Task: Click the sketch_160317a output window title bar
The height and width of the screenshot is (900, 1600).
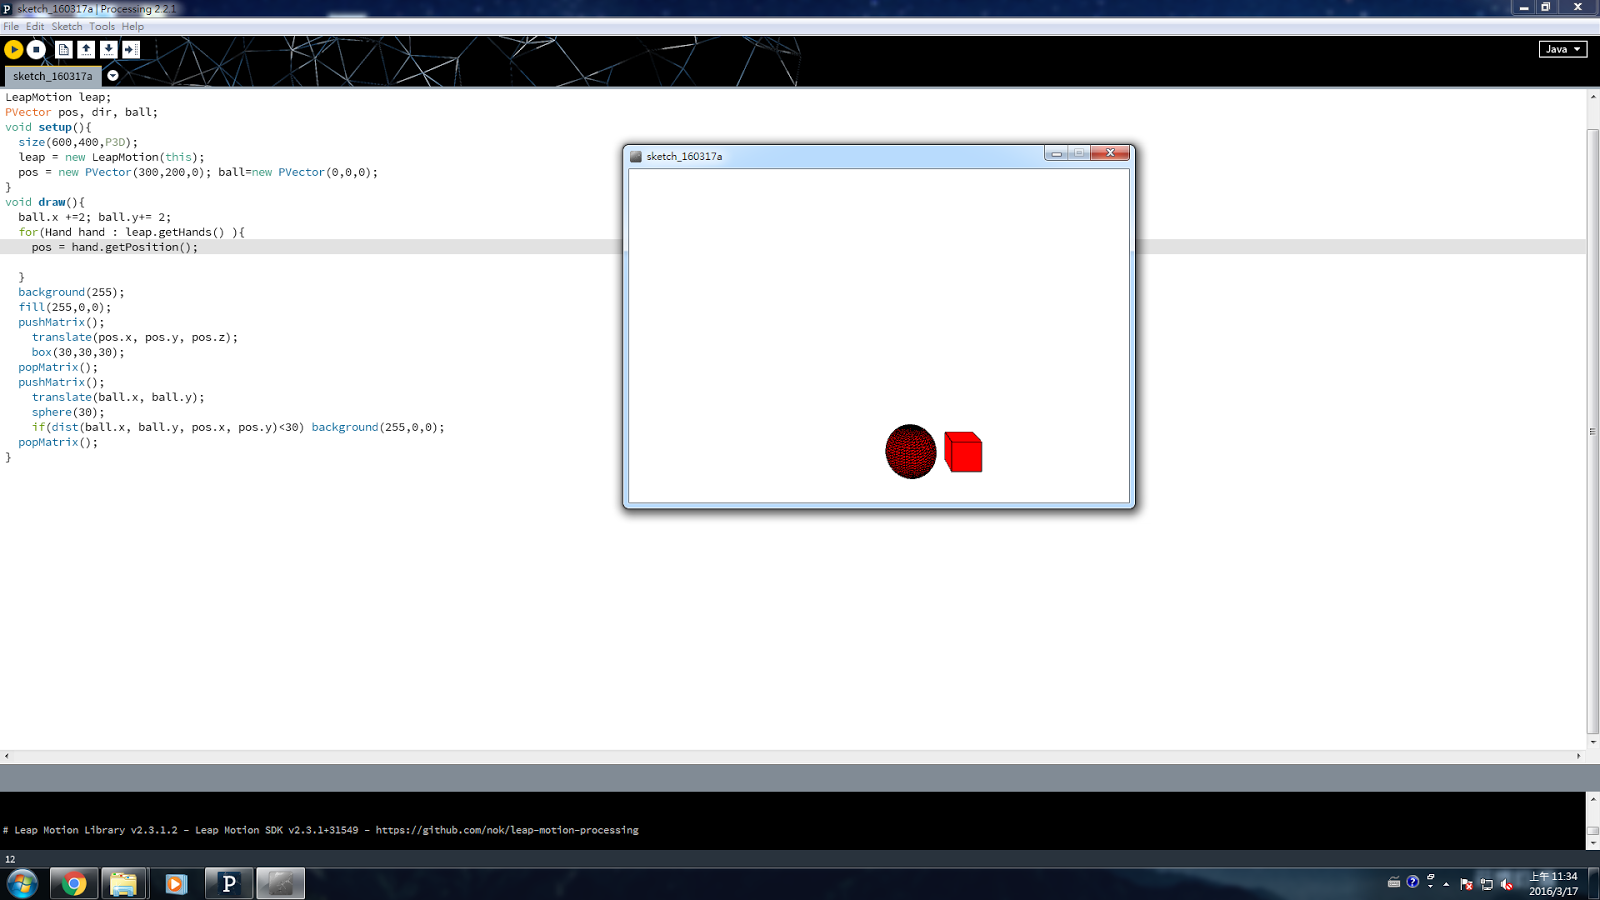Action: [x=835, y=156]
